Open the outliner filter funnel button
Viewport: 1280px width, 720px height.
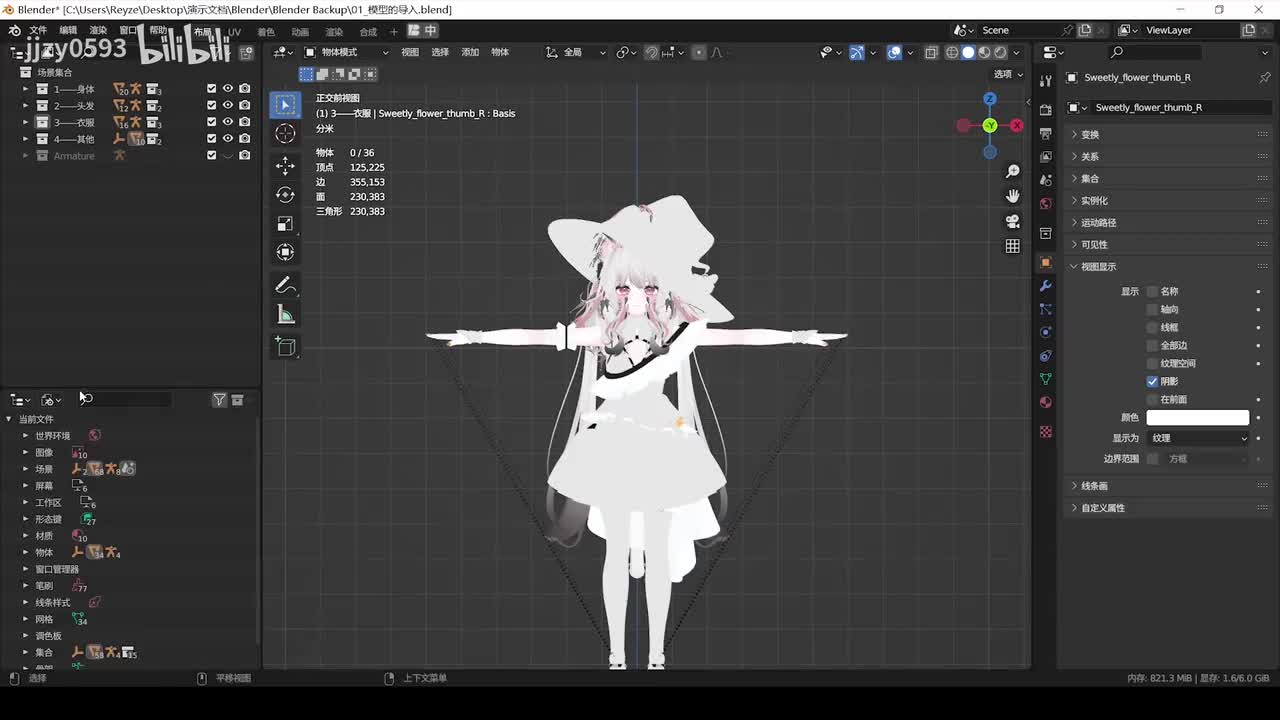pyautogui.click(x=219, y=400)
